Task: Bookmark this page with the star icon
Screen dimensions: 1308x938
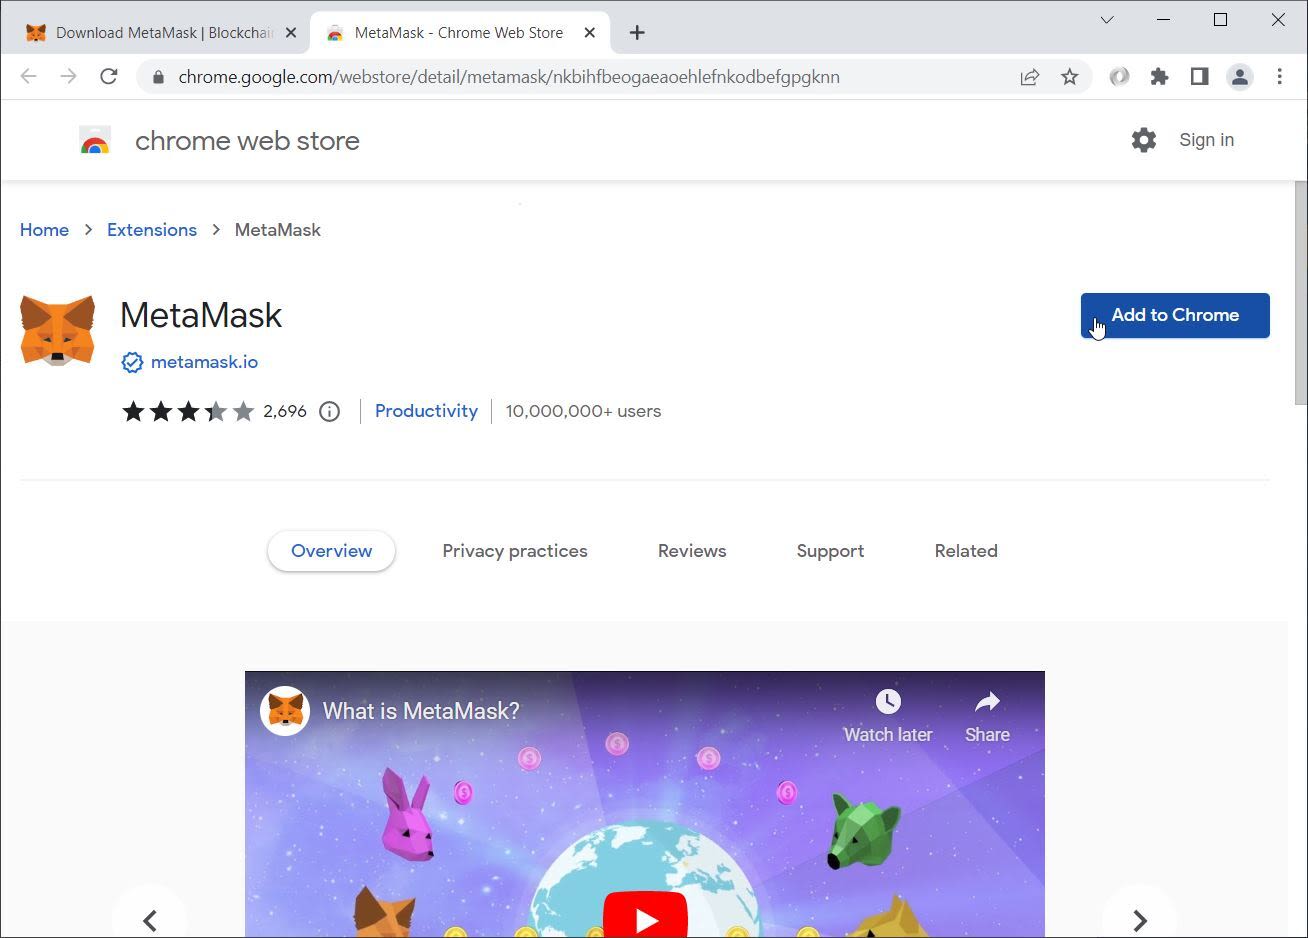Action: pyautogui.click(x=1069, y=77)
